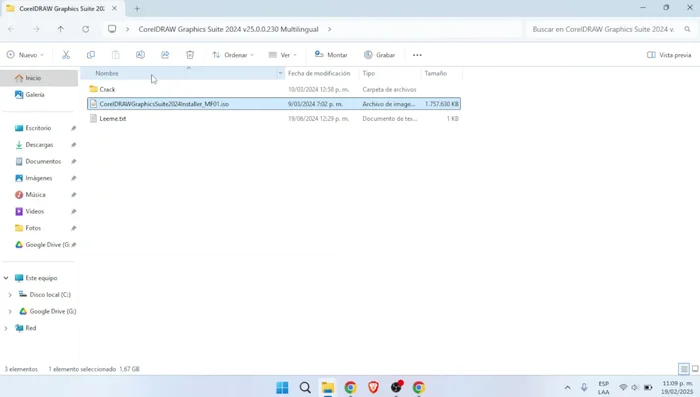This screenshot has height=397, width=700.
Task: Click ESP LAA language indicator
Action: point(604,387)
